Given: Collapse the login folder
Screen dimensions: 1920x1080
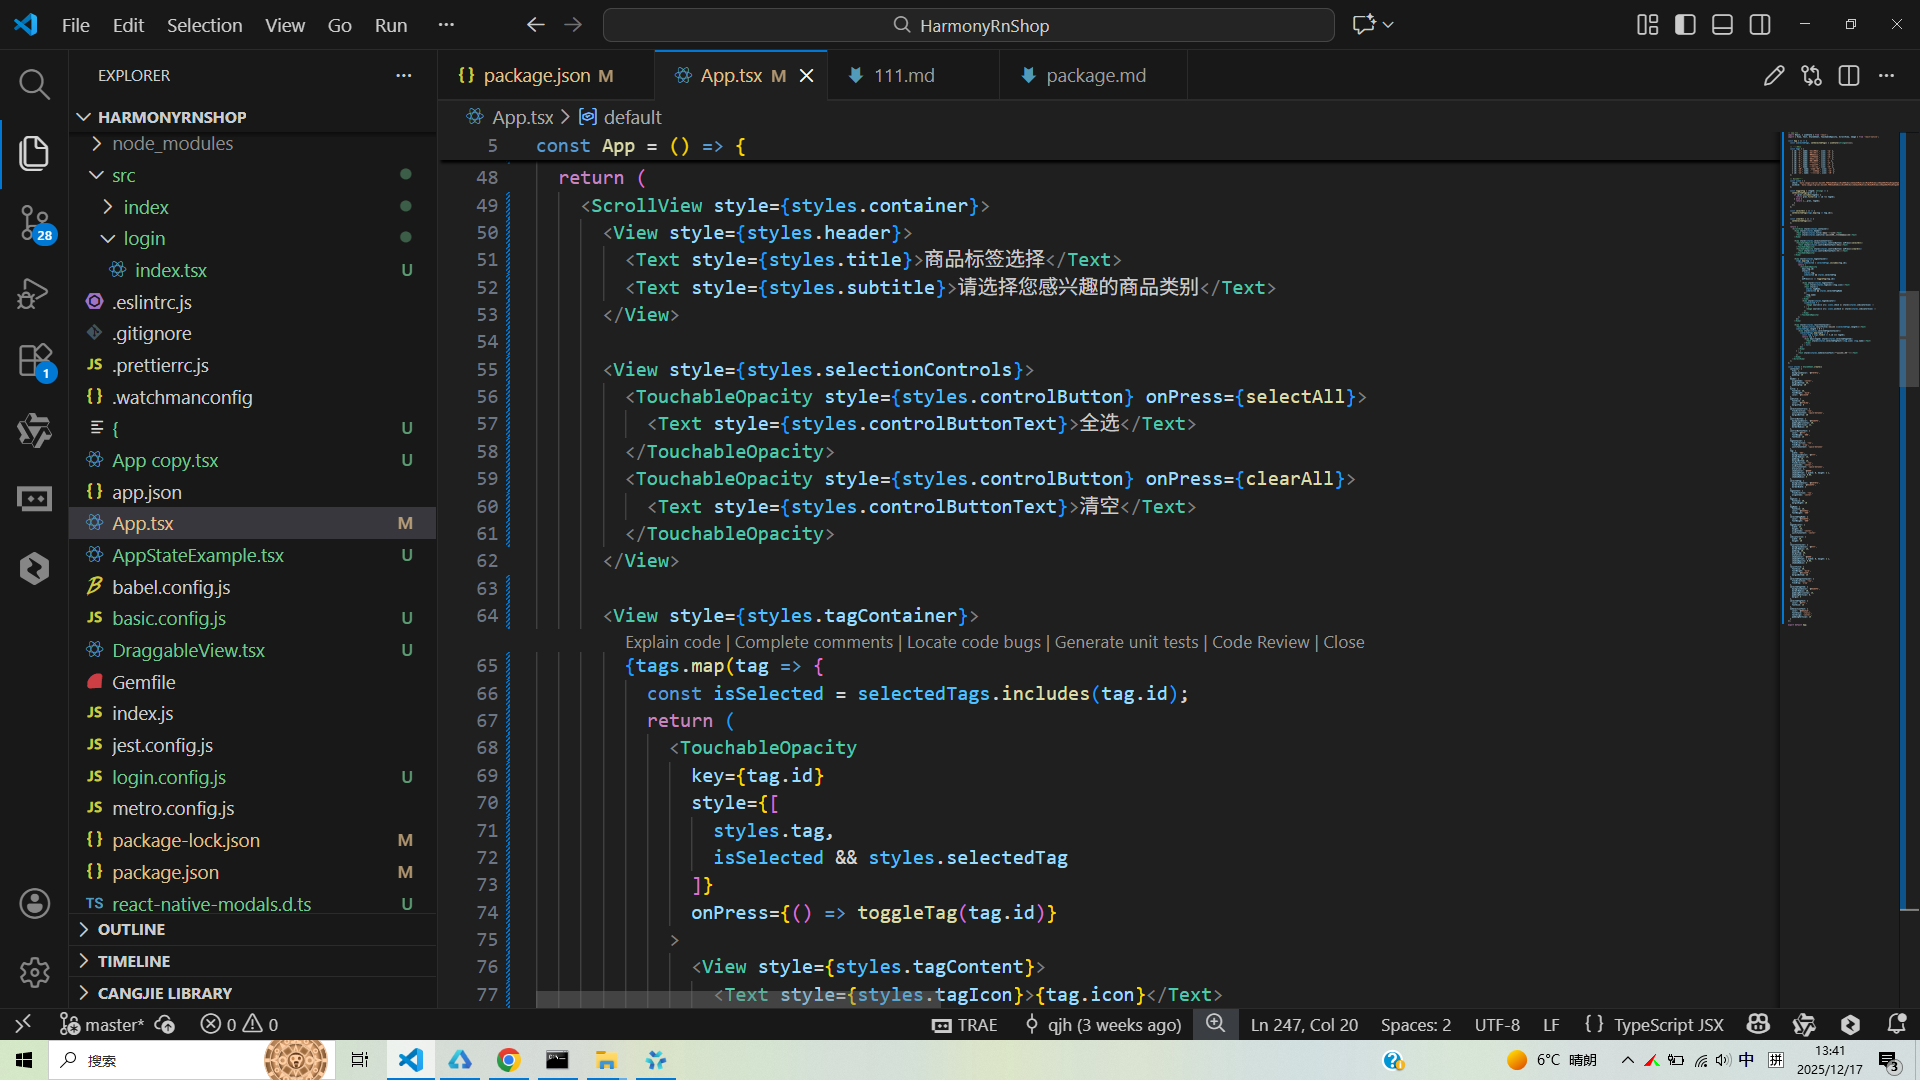Looking at the screenshot, I should click(144, 238).
